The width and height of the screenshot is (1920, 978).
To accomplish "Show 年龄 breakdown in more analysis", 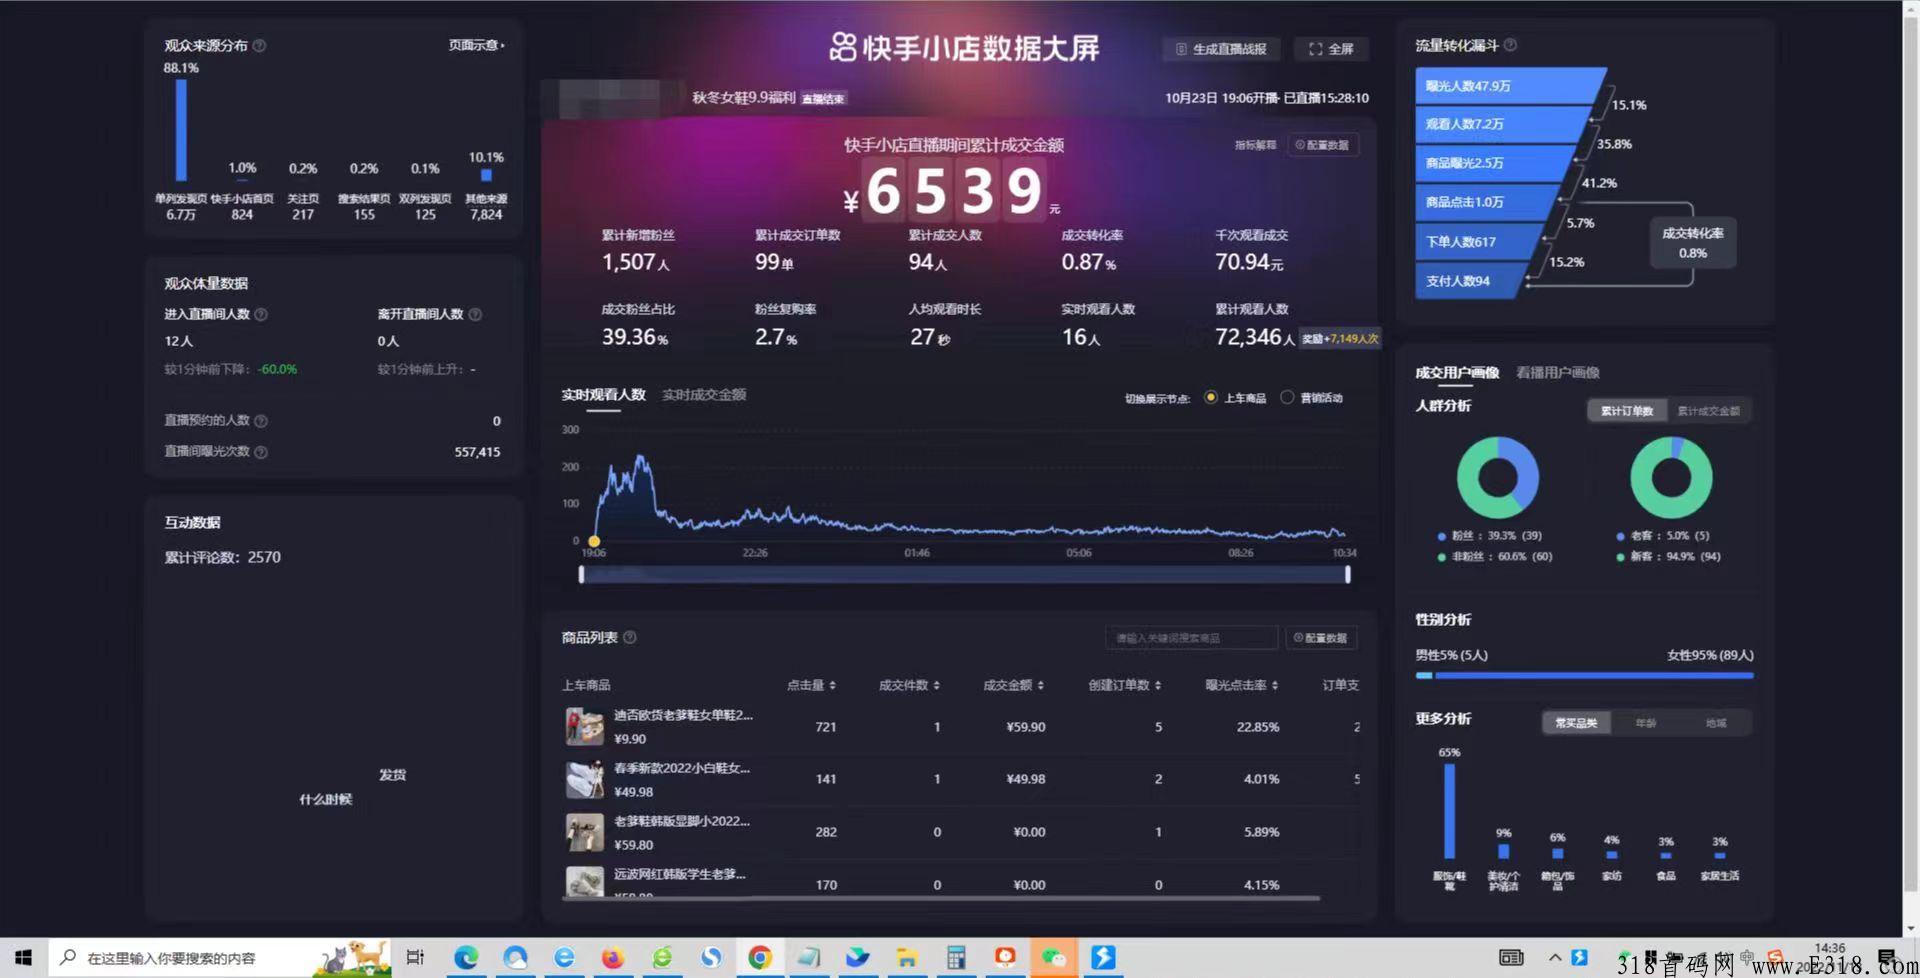I will click(1645, 723).
